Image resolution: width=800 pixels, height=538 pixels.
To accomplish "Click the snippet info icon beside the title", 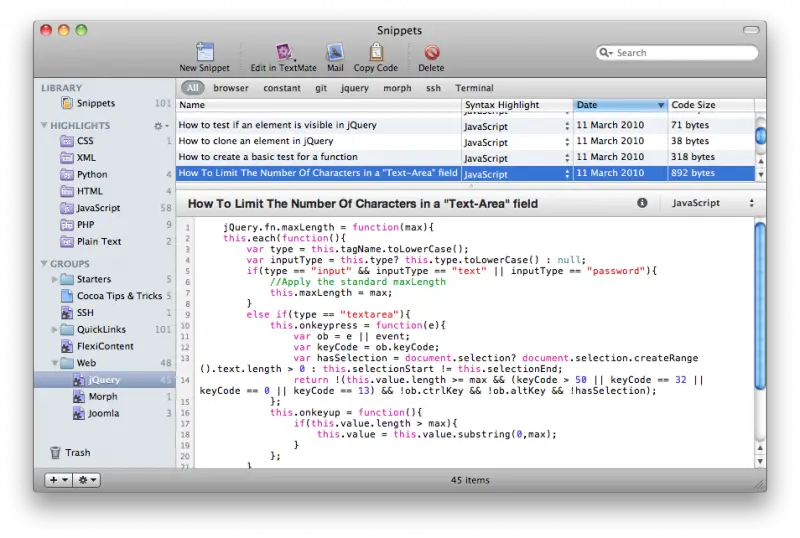I will pos(642,203).
